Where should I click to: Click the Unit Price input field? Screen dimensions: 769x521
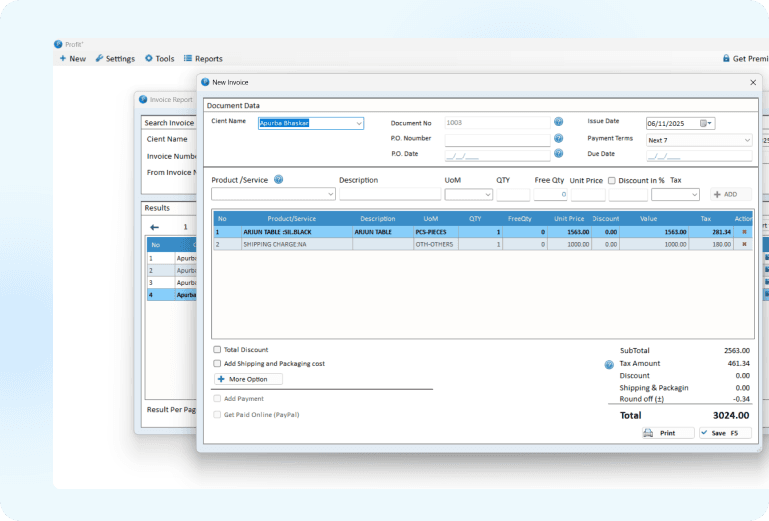588,194
